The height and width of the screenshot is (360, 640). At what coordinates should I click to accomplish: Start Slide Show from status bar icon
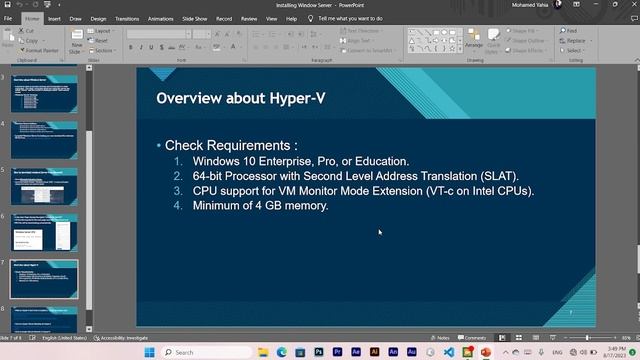552,338
